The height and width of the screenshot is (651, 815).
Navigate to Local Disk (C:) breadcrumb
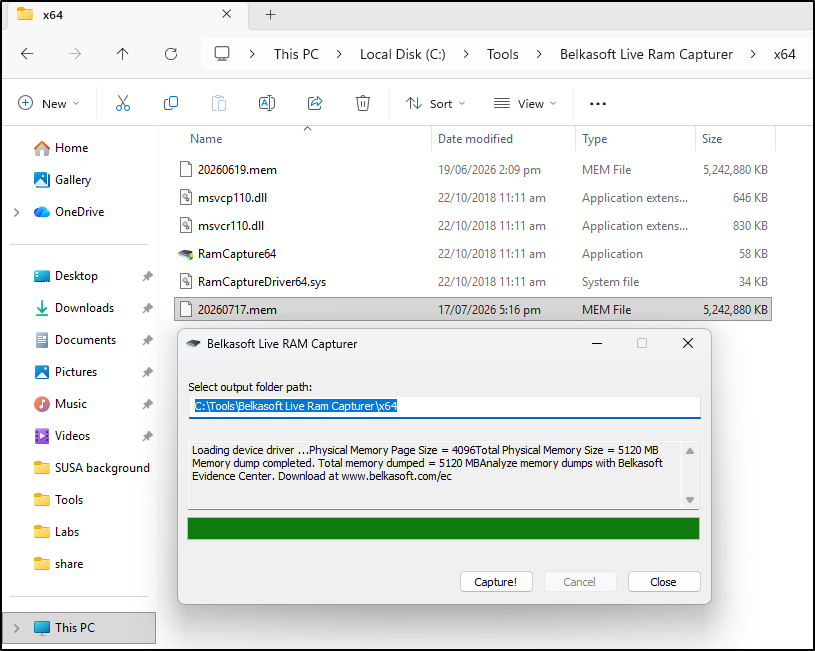[x=402, y=54]
